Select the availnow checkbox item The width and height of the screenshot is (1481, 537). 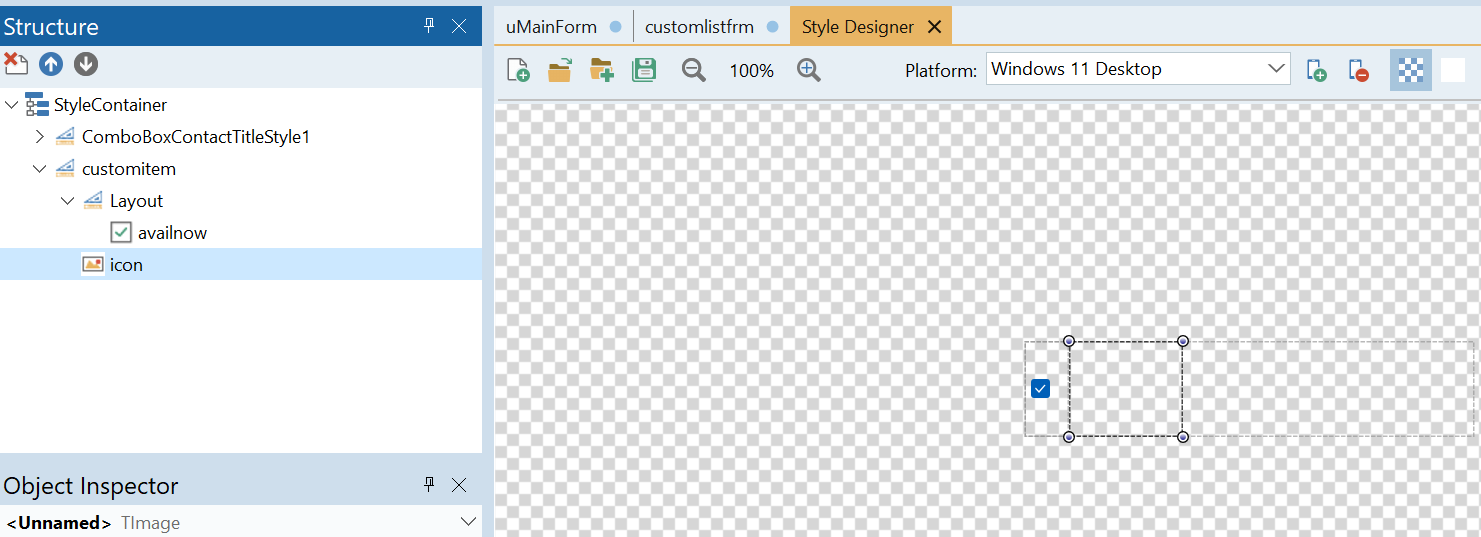point(172,233)
